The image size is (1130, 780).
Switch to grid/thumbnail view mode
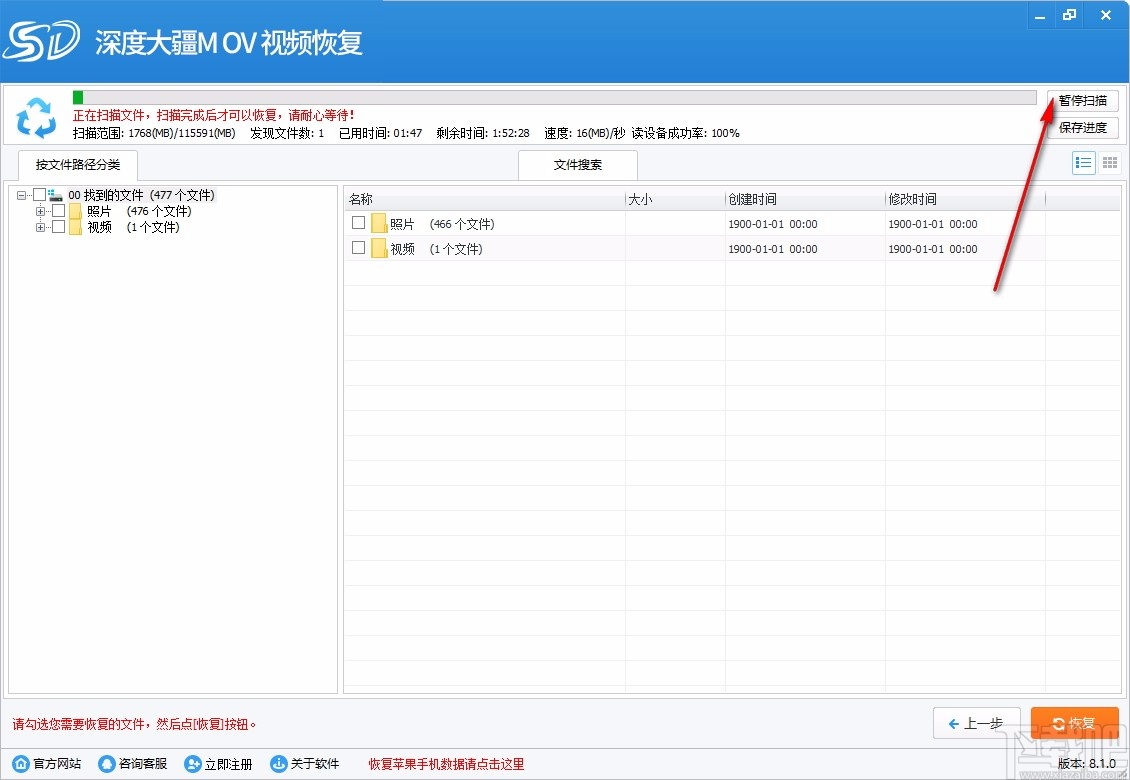(1109, 162)
